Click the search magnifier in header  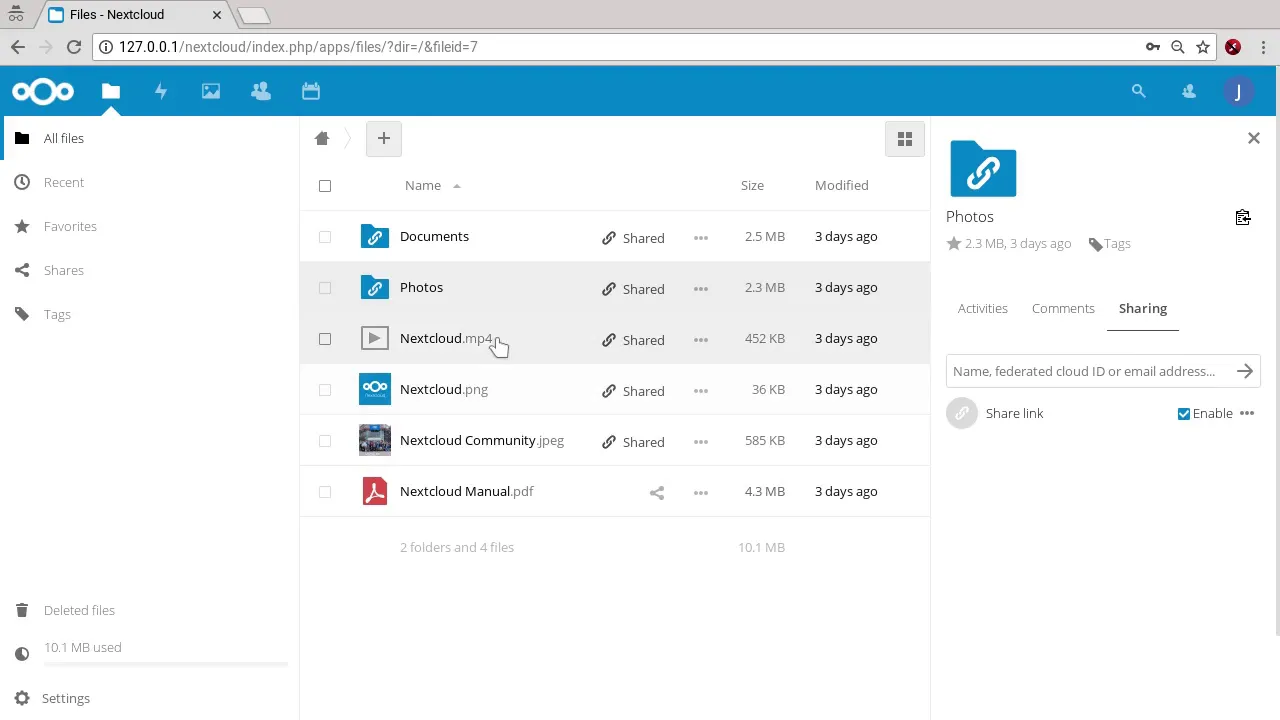point(1138,91)
